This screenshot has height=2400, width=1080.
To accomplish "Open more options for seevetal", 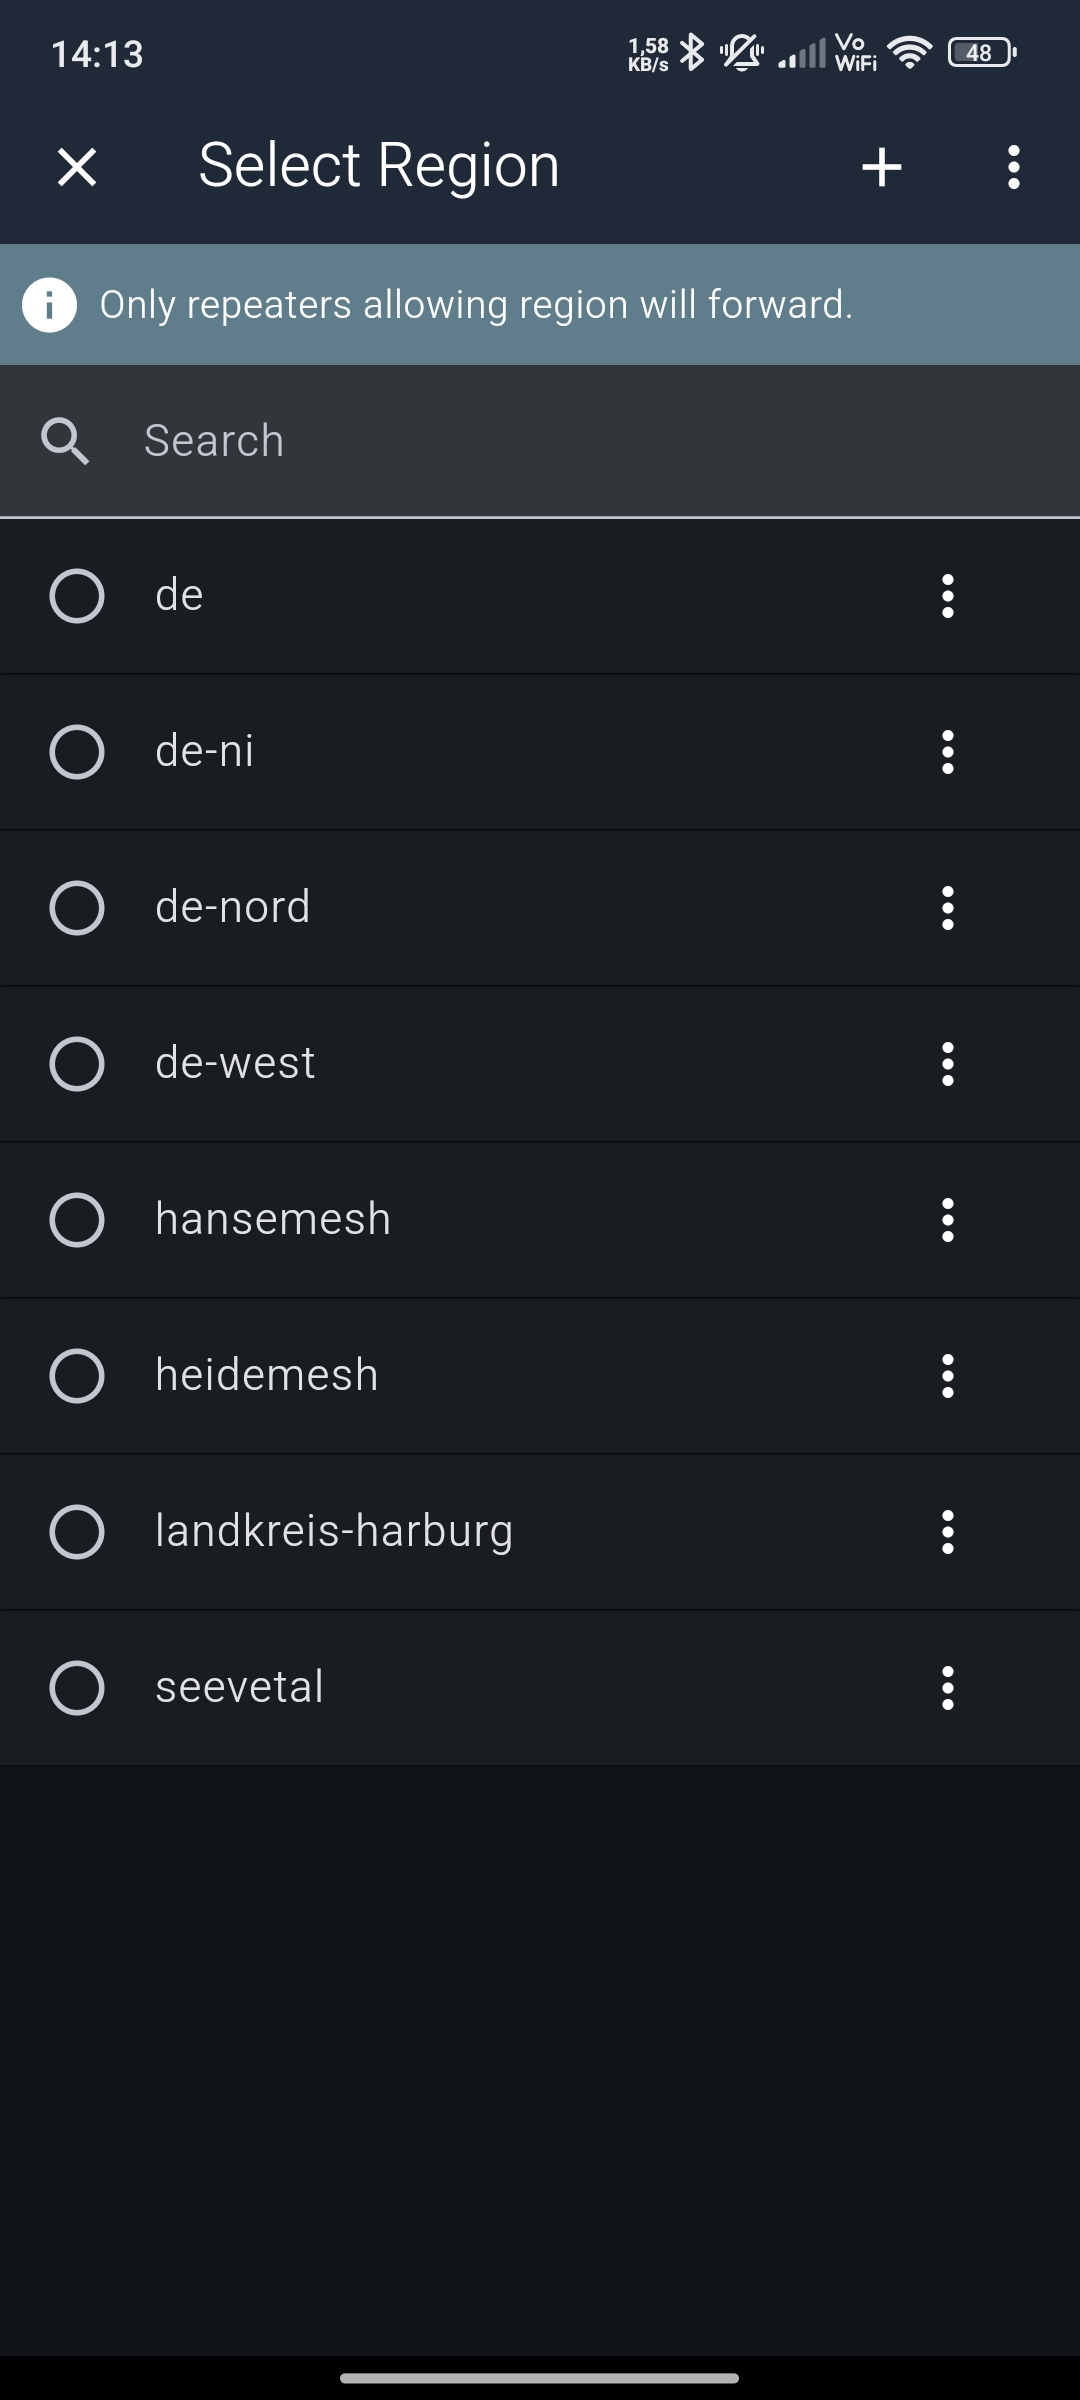I will point(947,1688).
